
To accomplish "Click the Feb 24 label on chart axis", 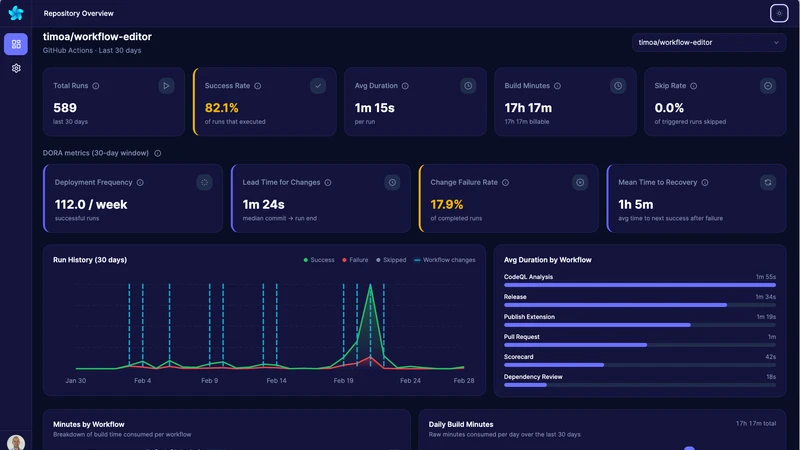I will 410,381.
